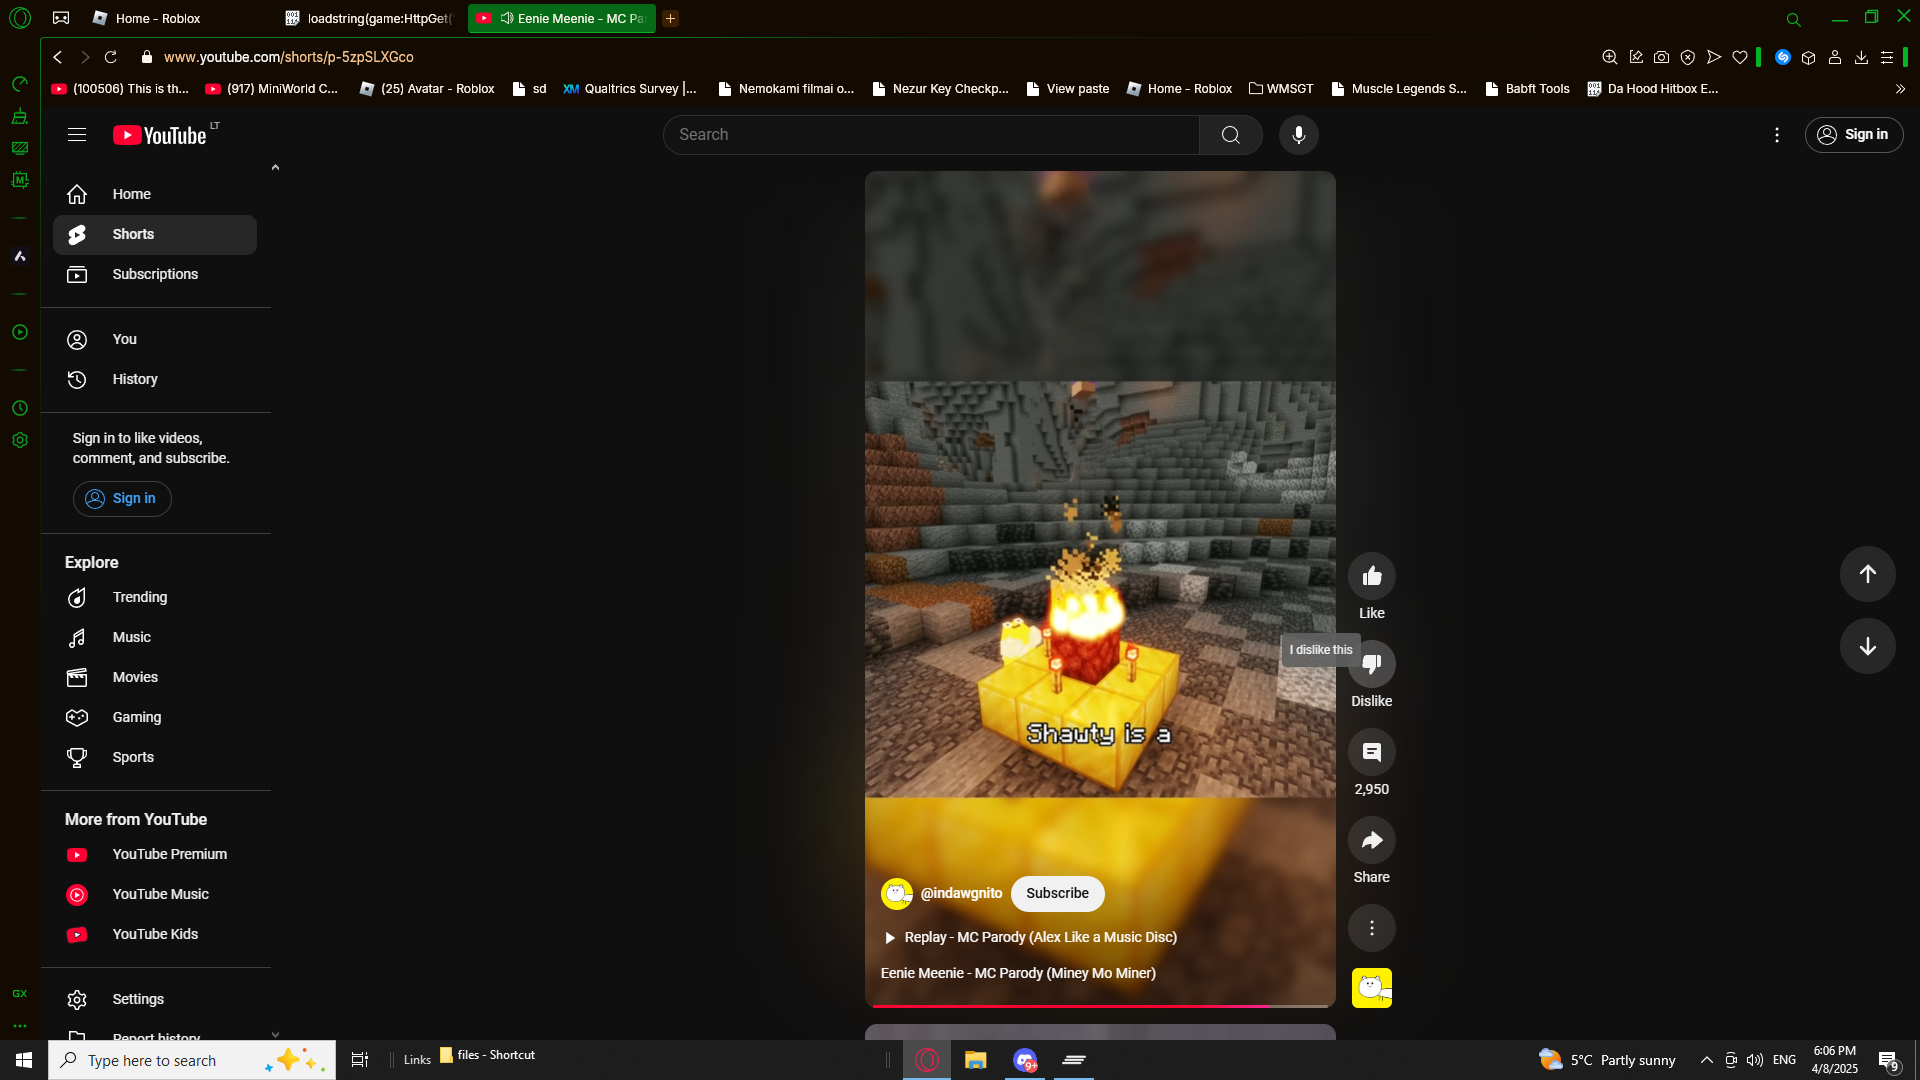Click the Sign in button in the header
Image resolution: width=1920 pixels, height=1080 pixels.
[x=1853, y=135]
